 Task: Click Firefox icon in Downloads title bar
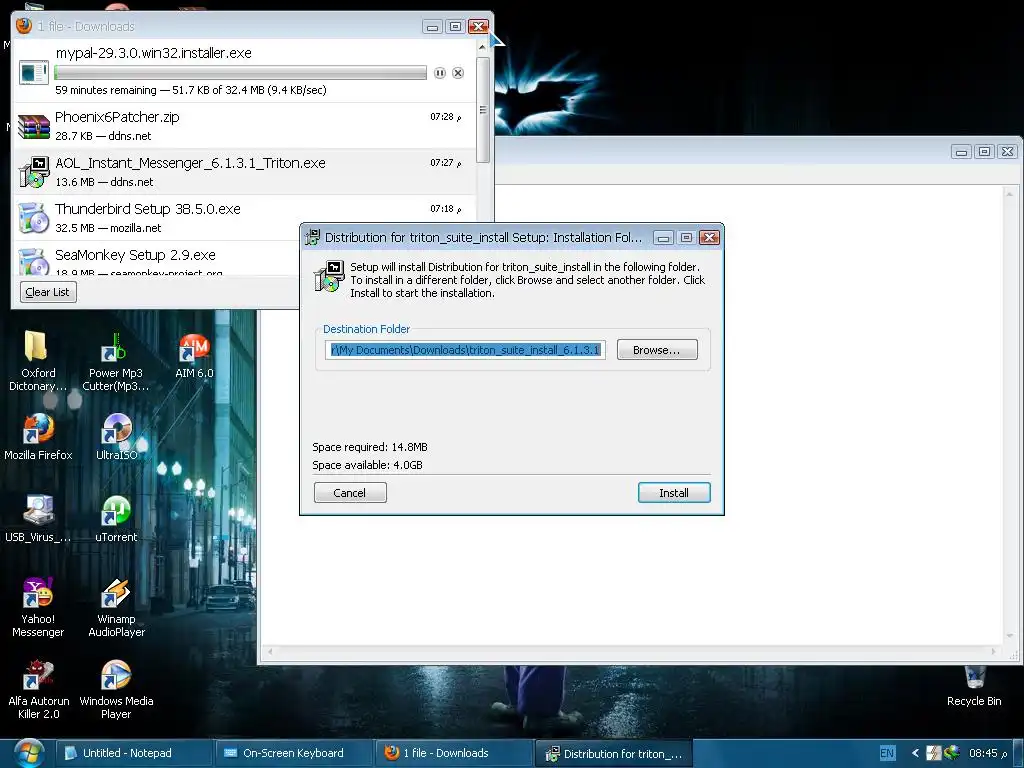click(x=24, y=26)
